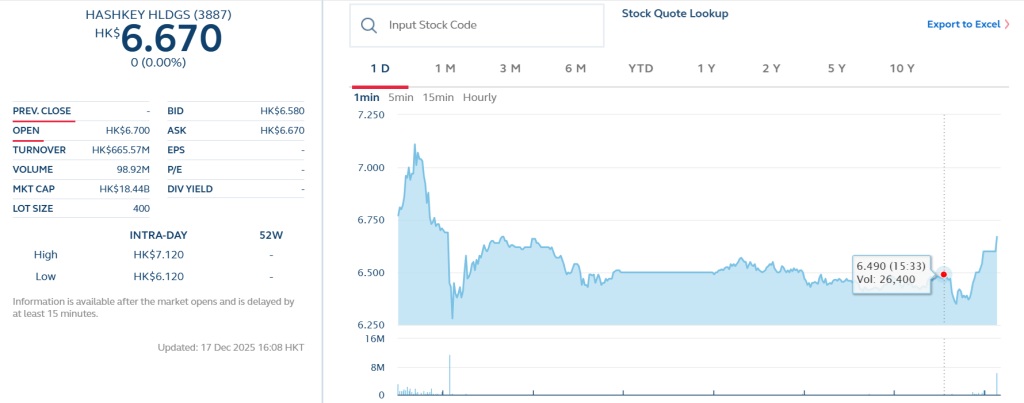
Task: Click the P/E label
Action: click(x=176, y=170)
